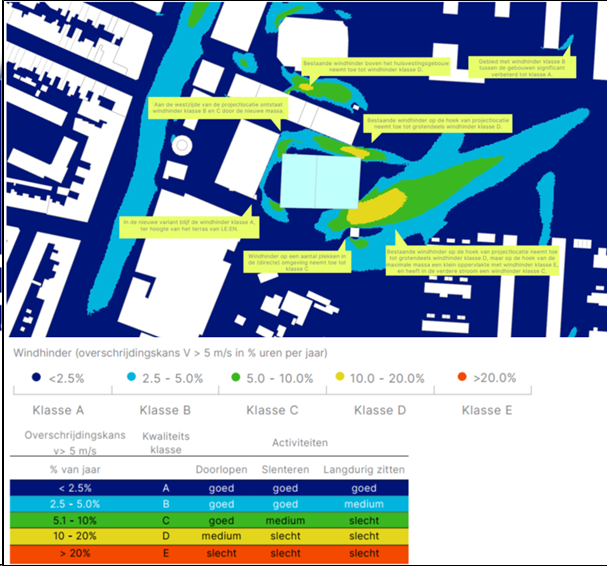Open the note about westzijde van de projectlocatie
The width and height of the screenshot is (607, 566).
click(x=218, y=108)
